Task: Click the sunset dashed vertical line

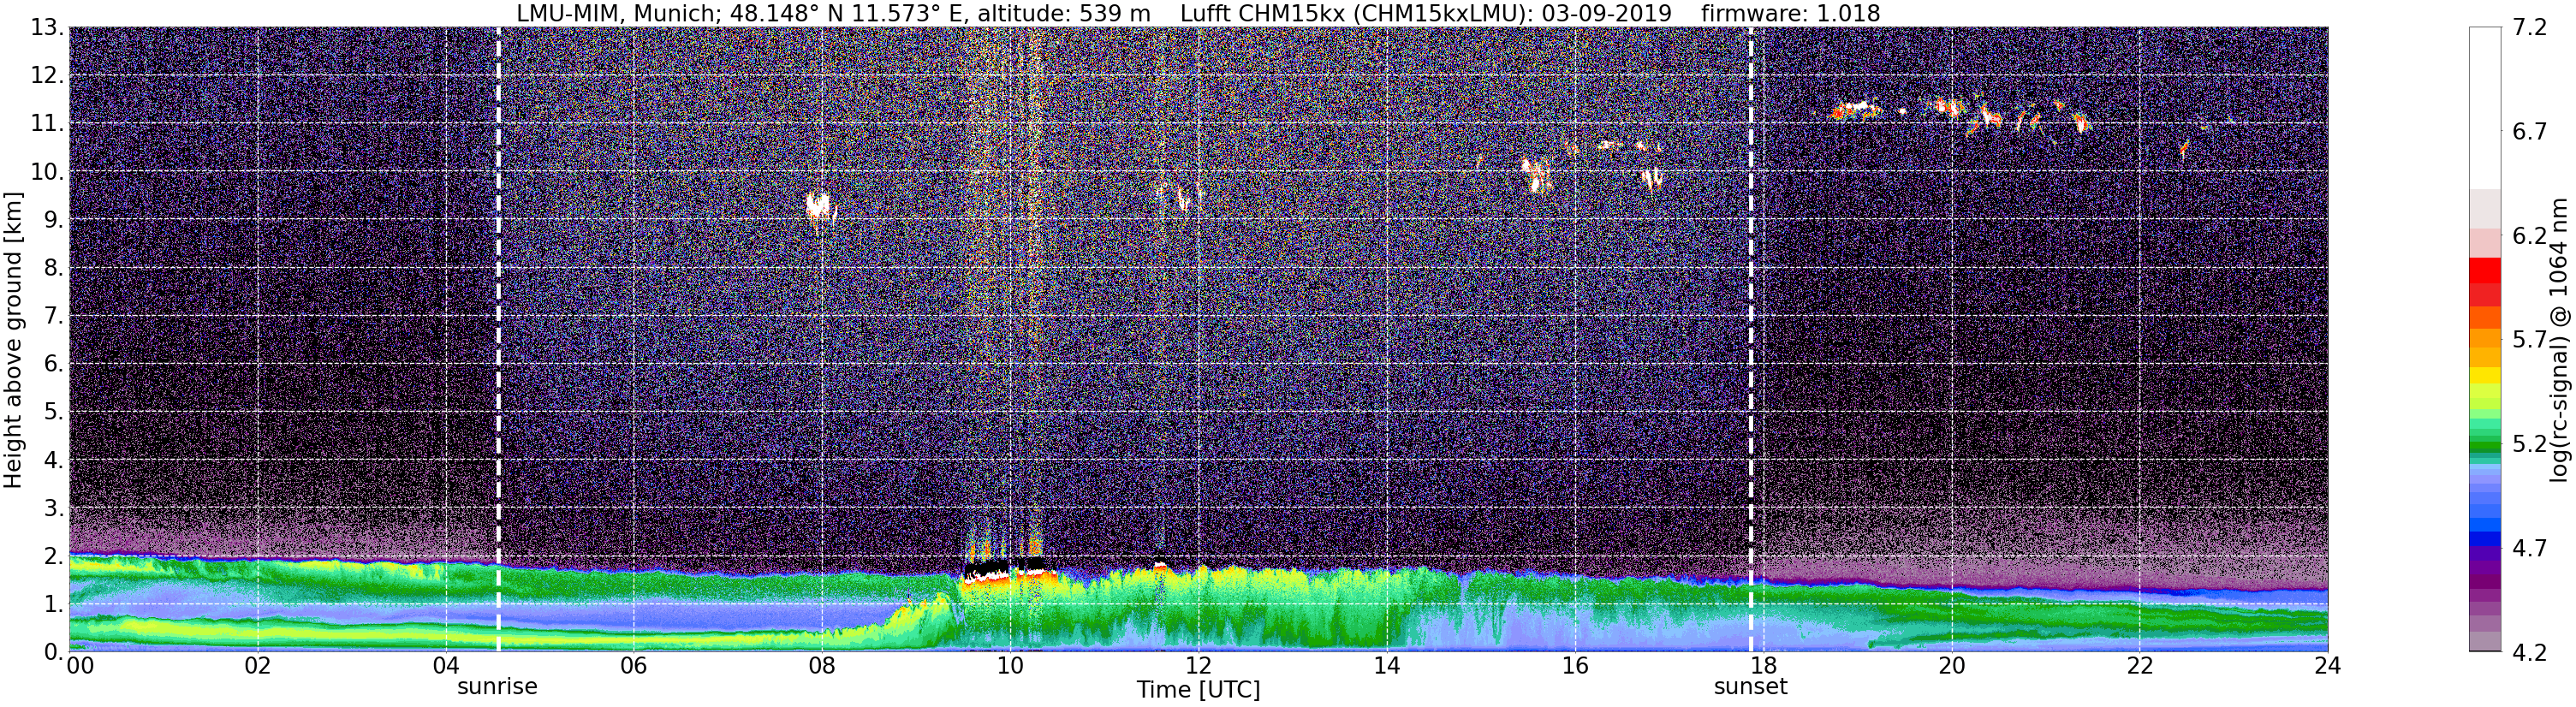Action: click(x=1751, y=340)
